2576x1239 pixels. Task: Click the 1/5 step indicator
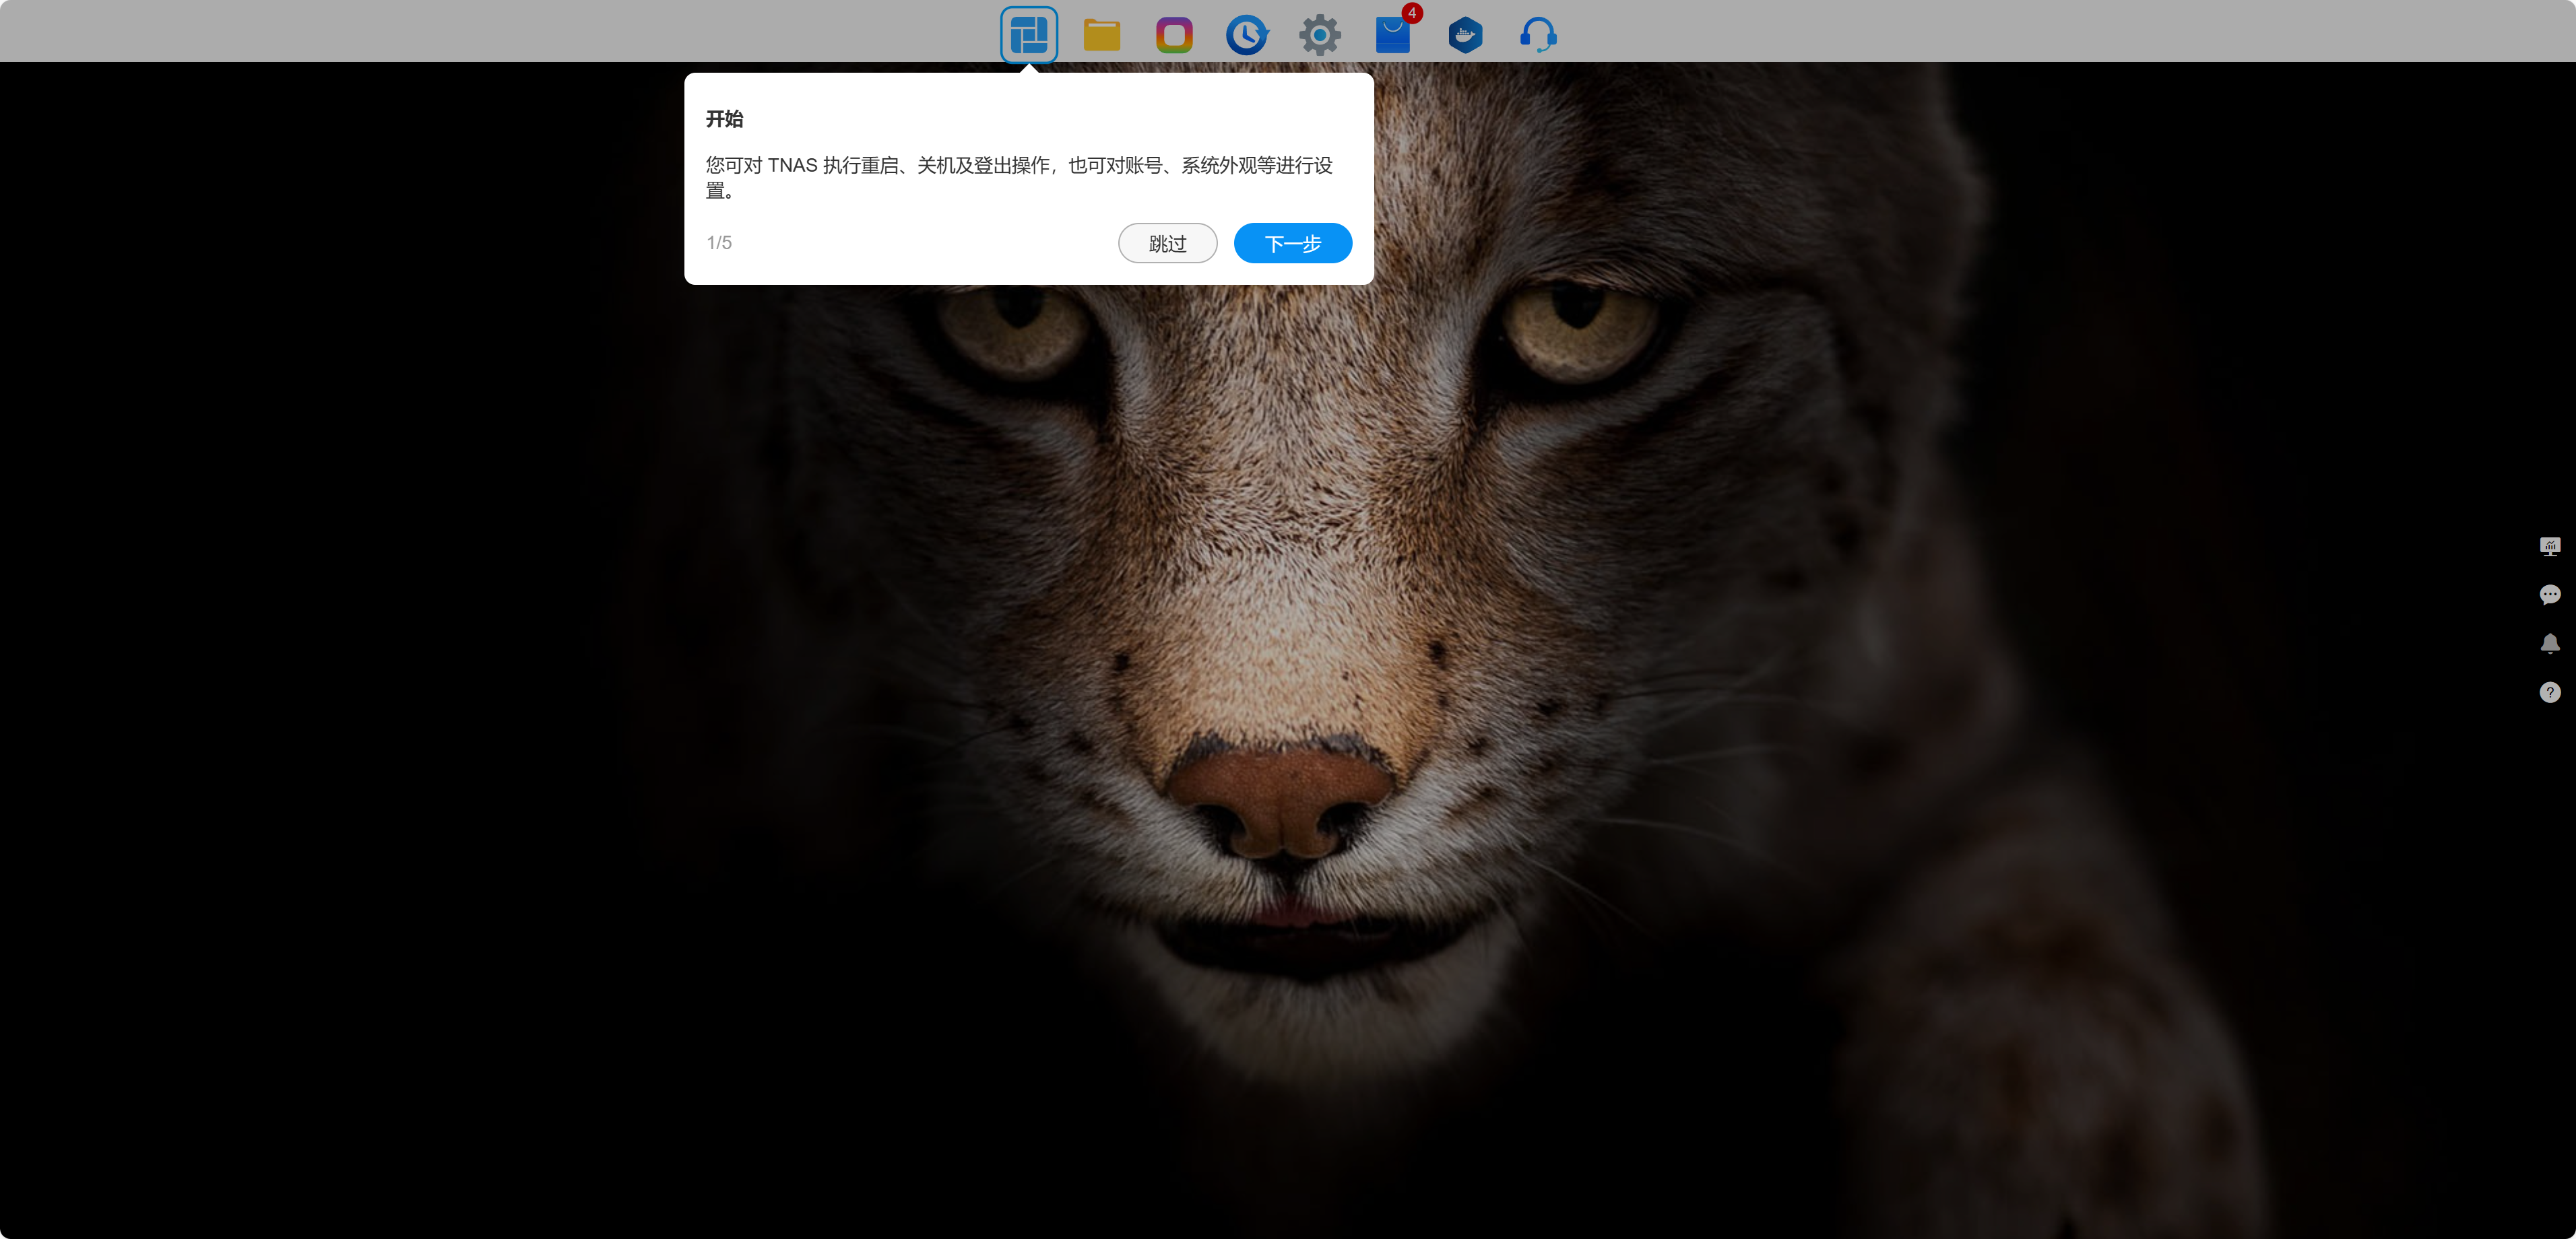719,243
